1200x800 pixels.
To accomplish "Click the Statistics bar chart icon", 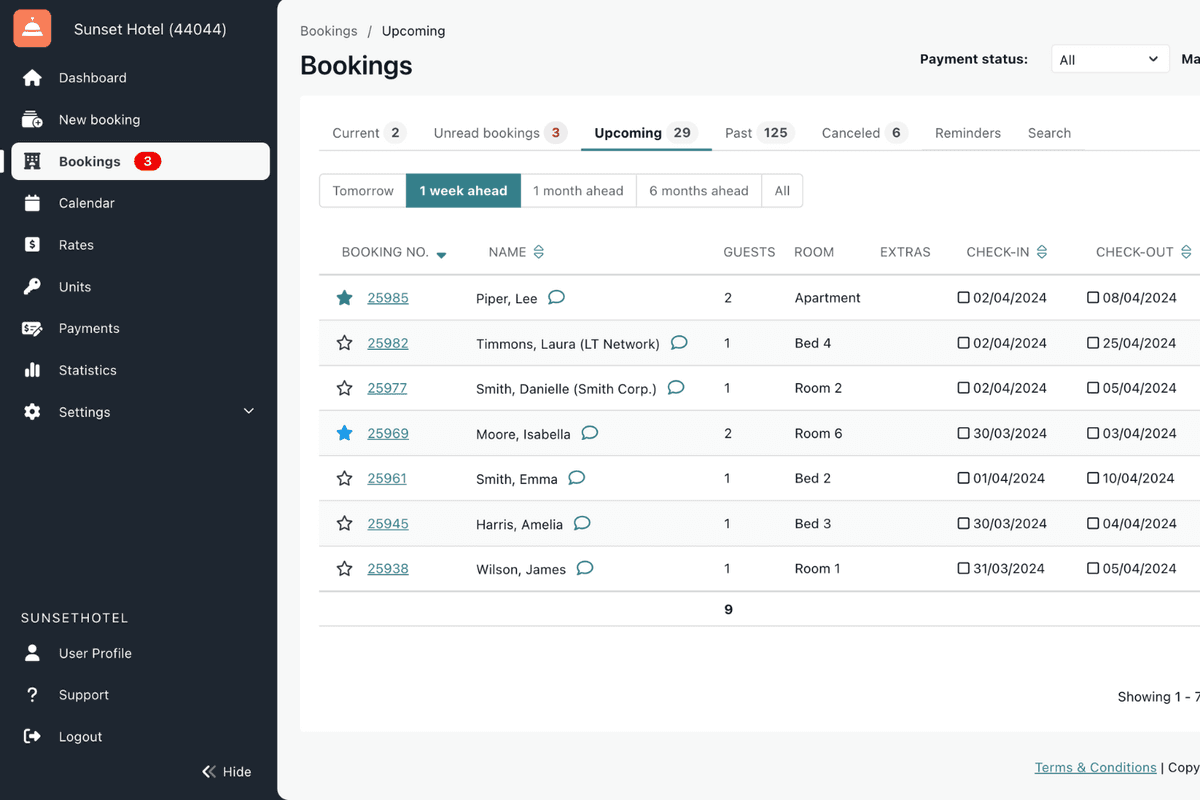I will pos(32,370).
